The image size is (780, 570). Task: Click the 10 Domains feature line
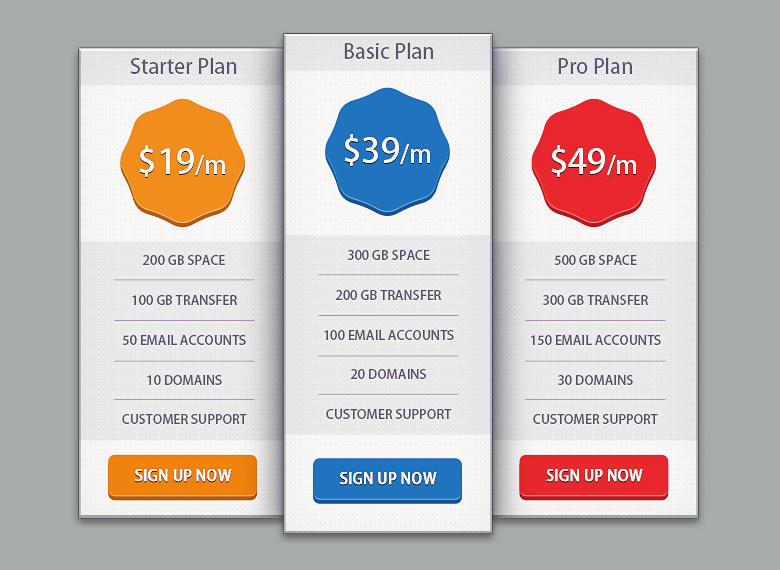click(184, 380)
